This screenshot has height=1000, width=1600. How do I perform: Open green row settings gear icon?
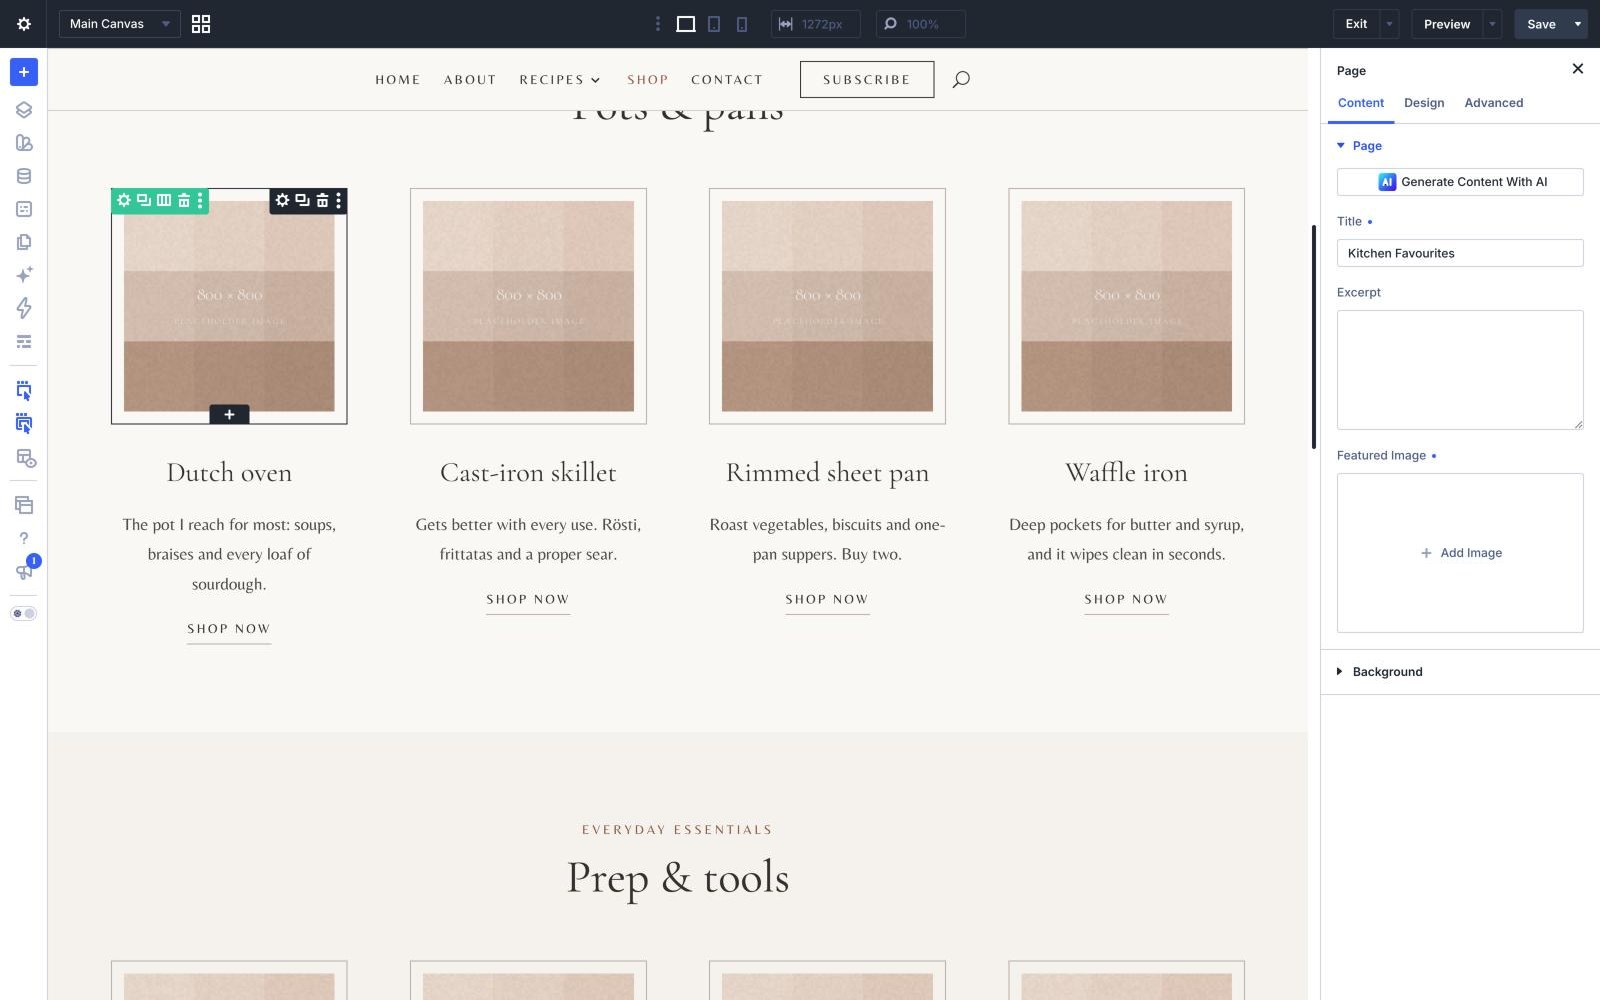[x=124, y=200]
